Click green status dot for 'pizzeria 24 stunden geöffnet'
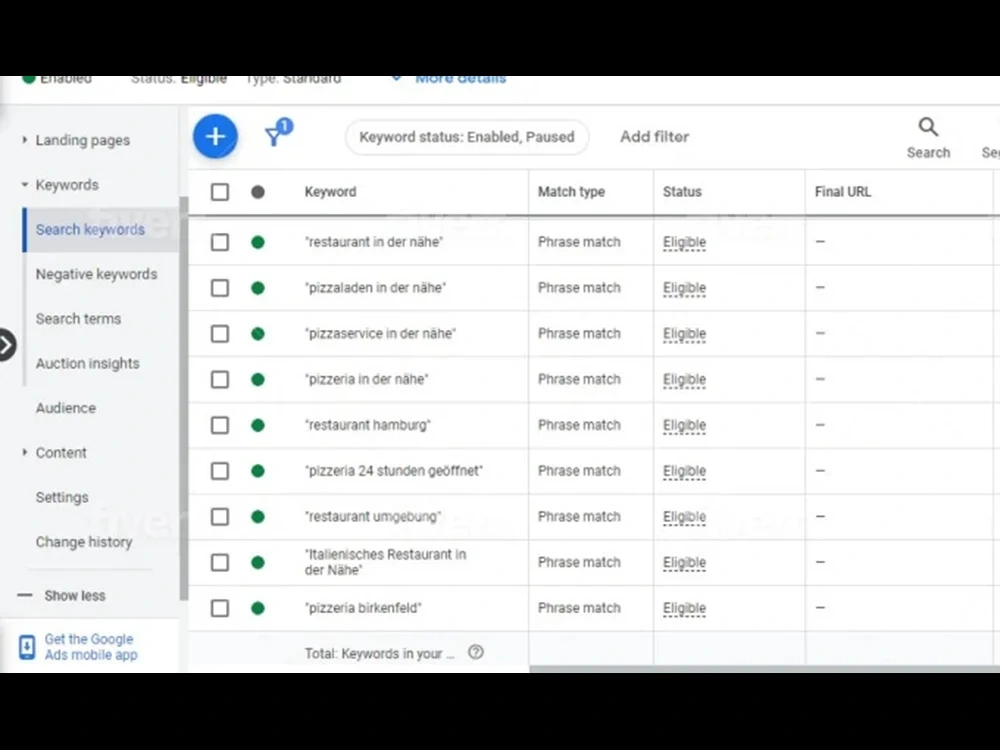1000x750 pixels. coord(258,471)
